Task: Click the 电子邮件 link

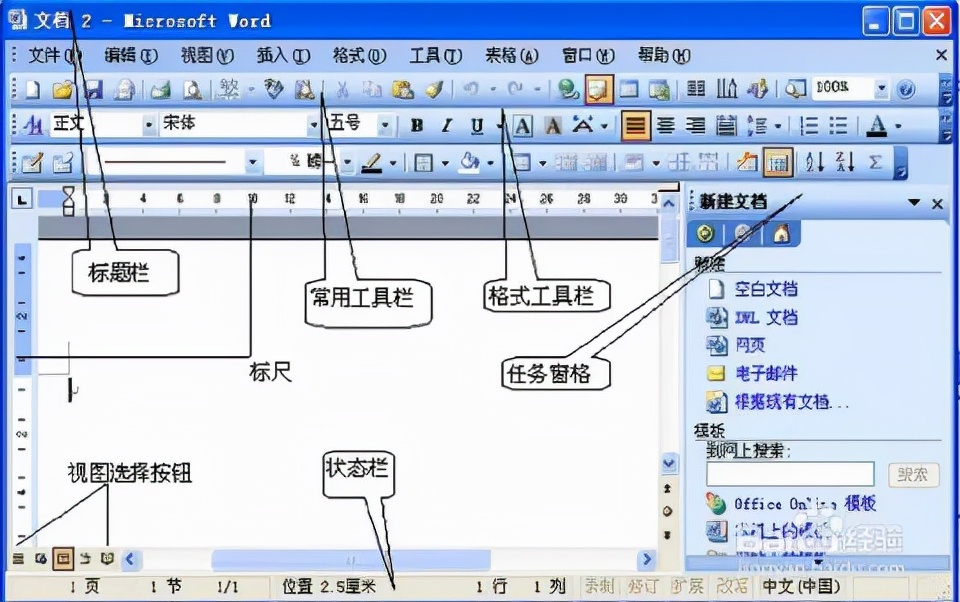Action: coord(766,373)
